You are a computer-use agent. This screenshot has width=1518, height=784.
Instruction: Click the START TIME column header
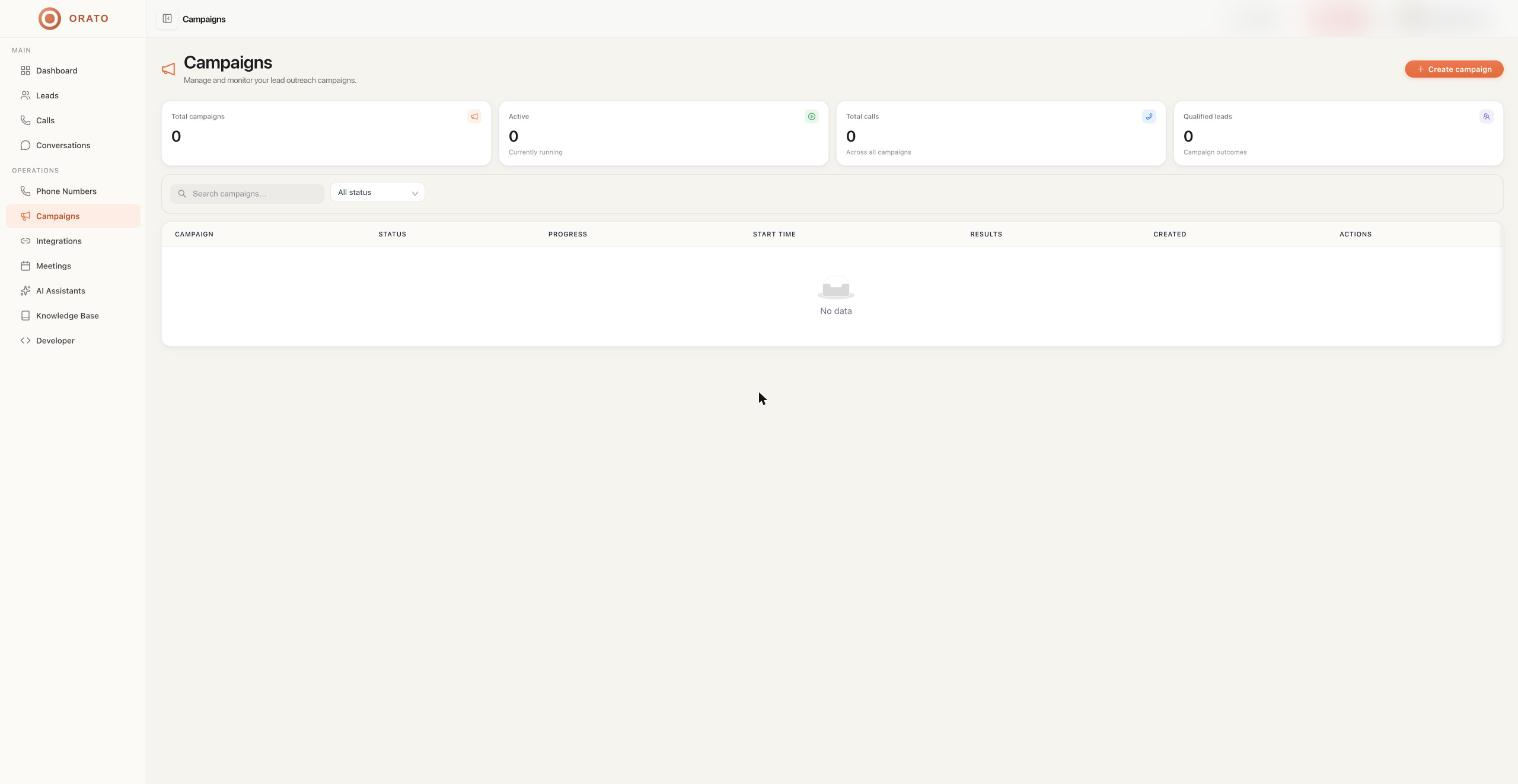pos(774,234)
